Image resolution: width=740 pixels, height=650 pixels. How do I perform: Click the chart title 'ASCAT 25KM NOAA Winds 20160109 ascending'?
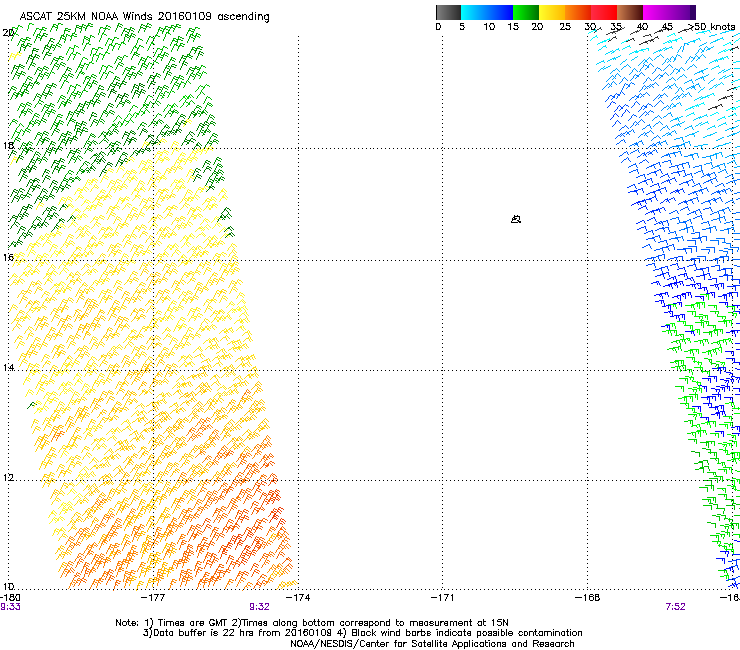(x=144, y=16)
